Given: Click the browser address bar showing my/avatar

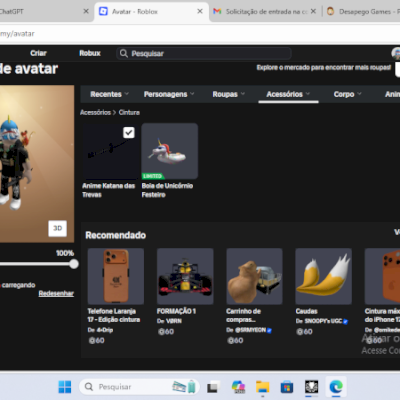Looking at the screenshot, I should (x=200, y=34).
